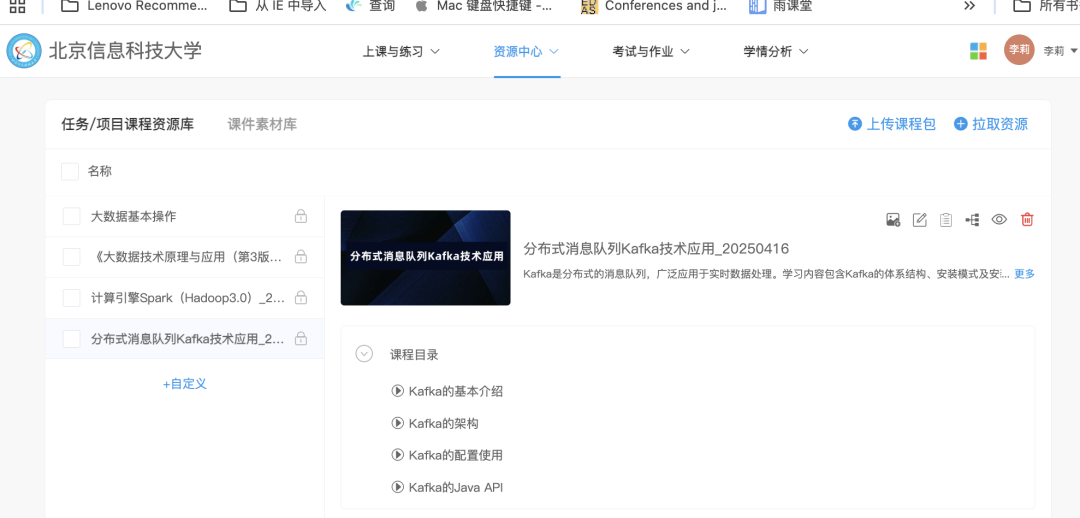Play the Kafka的基本介绍 lesson icon
The width and height of the screenshot is (1080, 518).
point(398,391)
